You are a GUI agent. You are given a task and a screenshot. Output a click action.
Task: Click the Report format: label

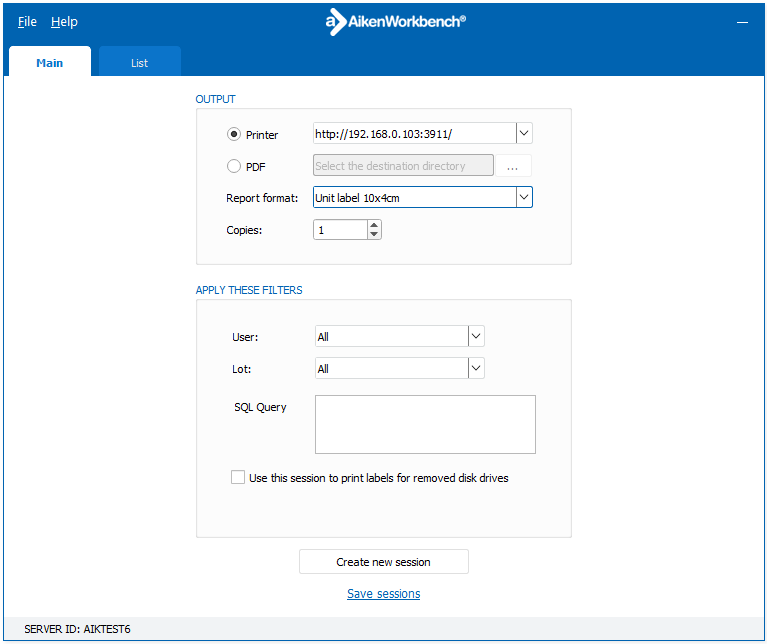(262, 198)
